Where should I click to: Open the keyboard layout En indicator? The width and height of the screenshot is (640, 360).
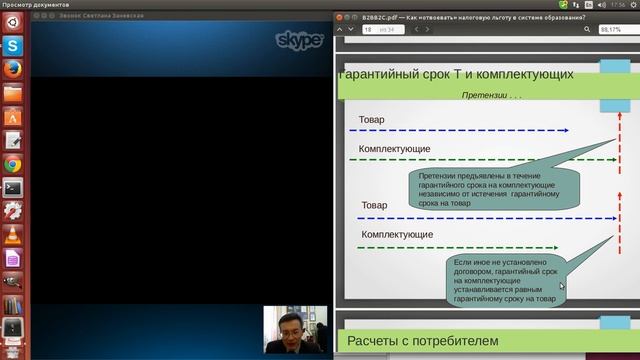click(589, 5)
